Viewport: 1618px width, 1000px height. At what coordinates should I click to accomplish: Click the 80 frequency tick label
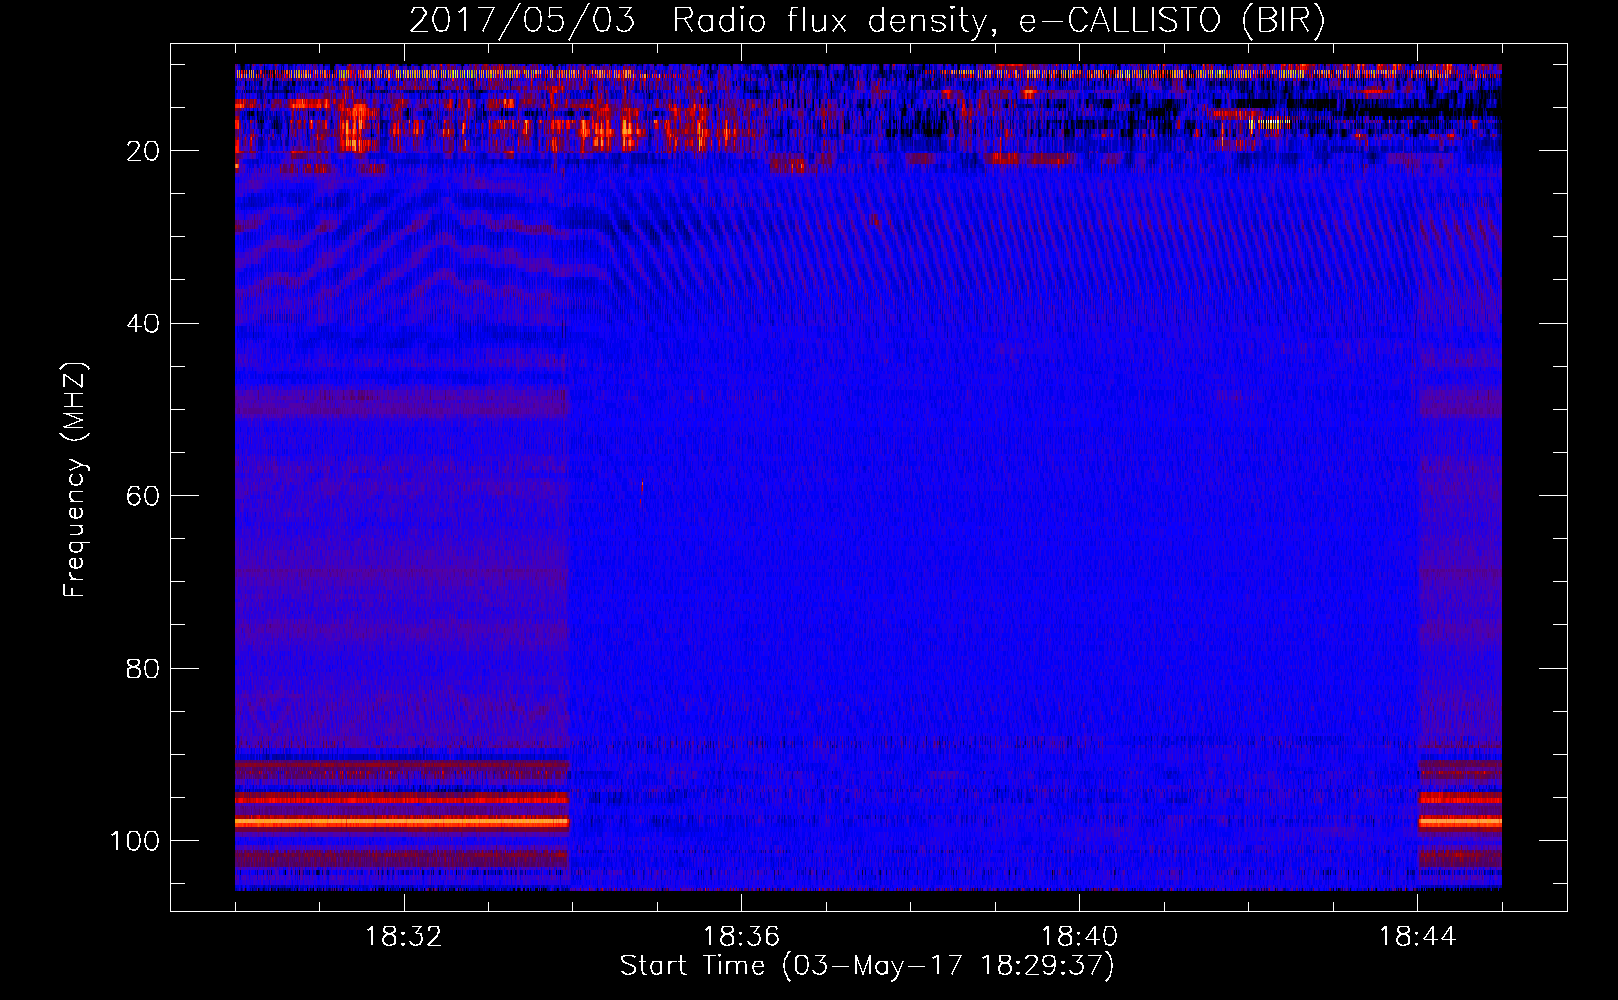pos(143,668)
